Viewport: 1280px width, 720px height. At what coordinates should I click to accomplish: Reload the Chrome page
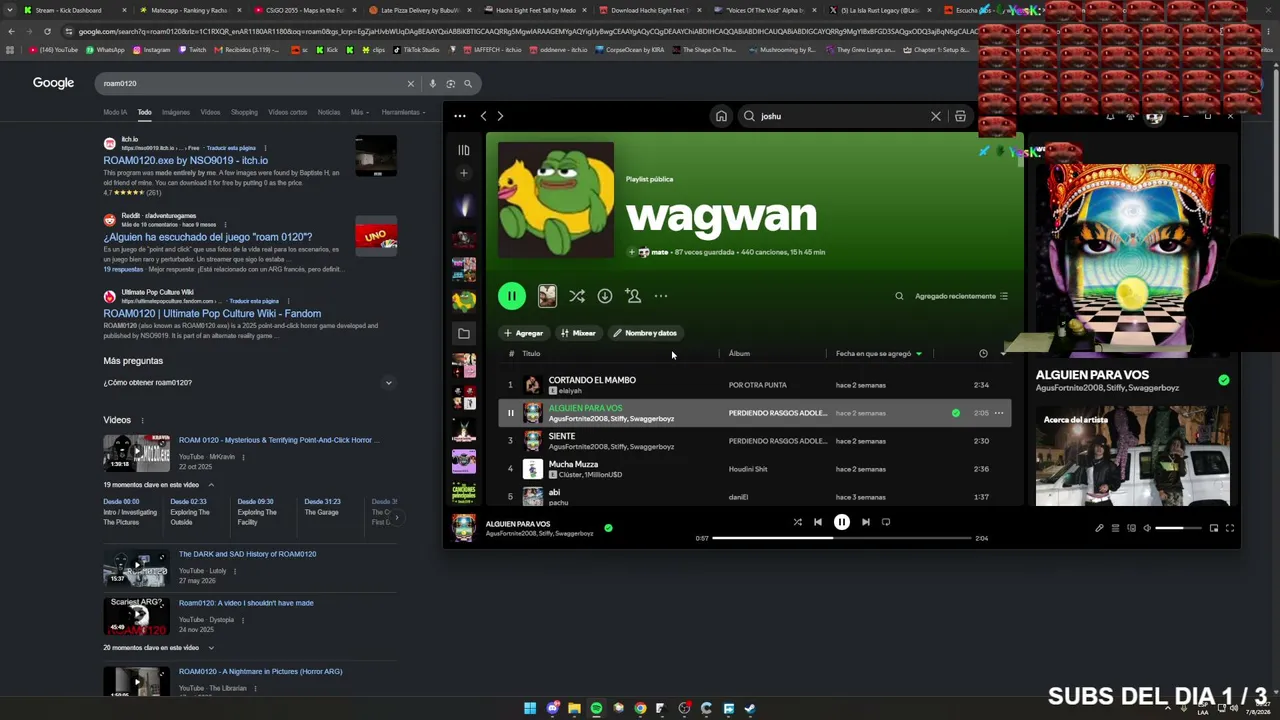47,31
